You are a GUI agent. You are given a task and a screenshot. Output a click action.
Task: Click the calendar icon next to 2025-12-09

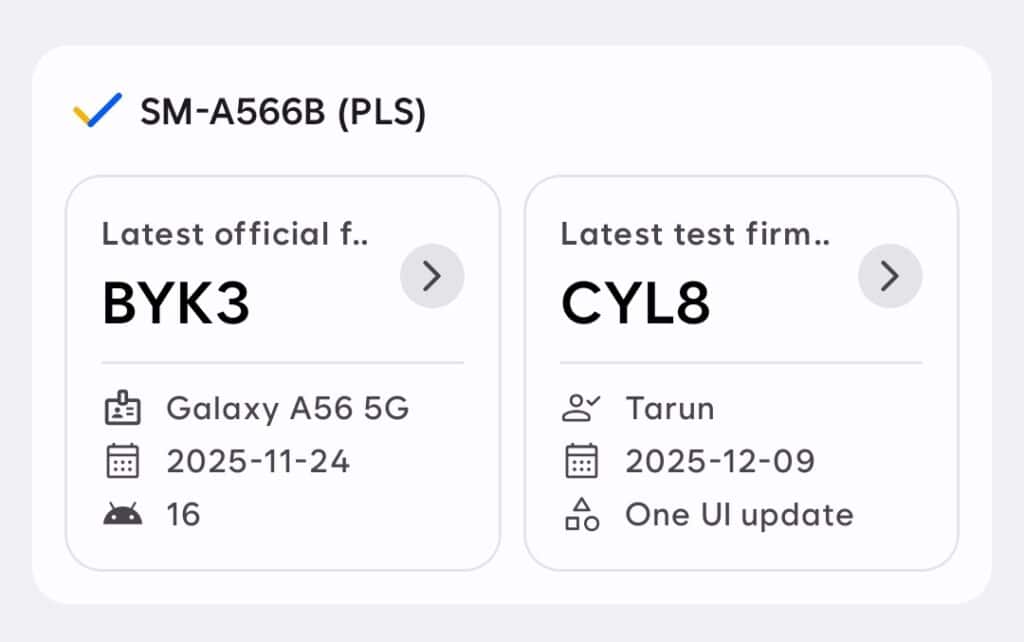point(580,461)
